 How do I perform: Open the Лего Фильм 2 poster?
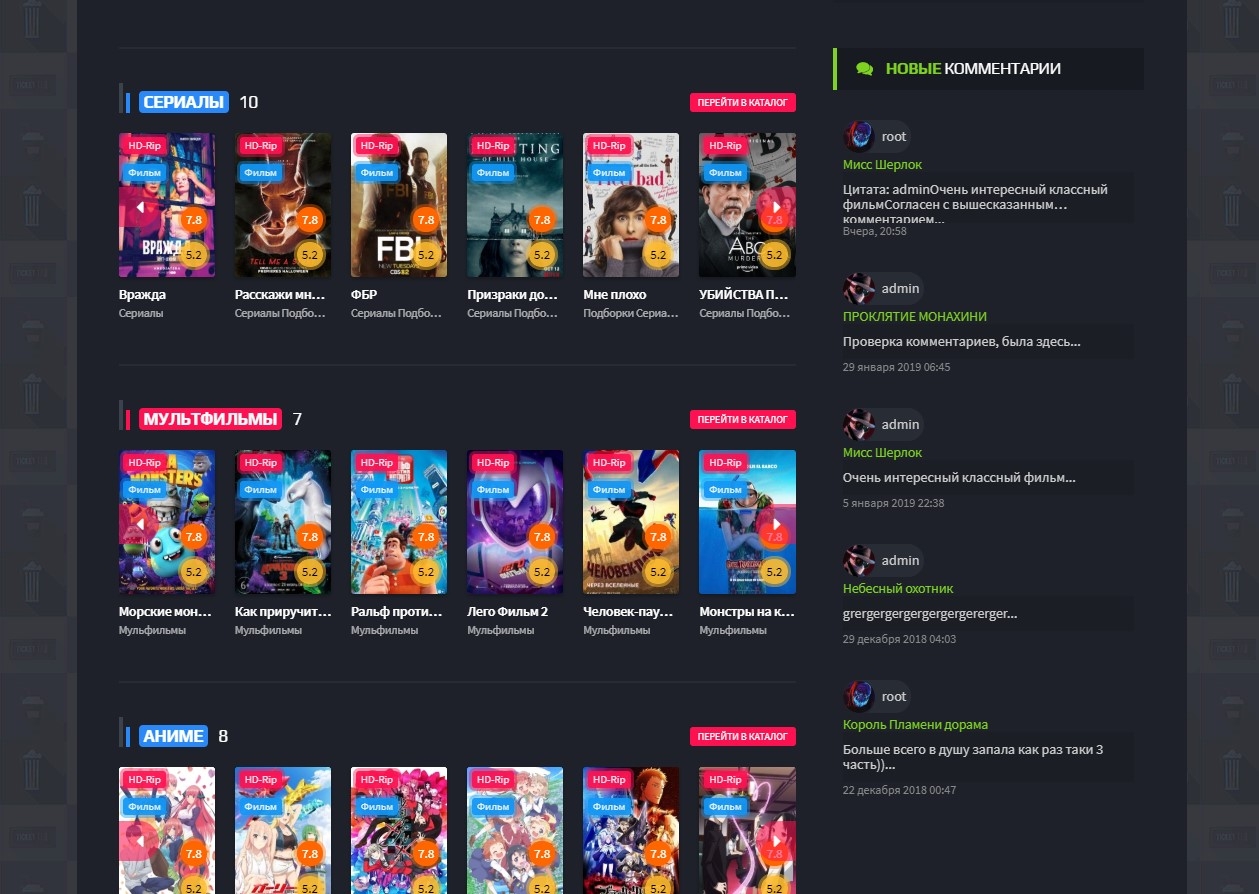coord(515,522)
